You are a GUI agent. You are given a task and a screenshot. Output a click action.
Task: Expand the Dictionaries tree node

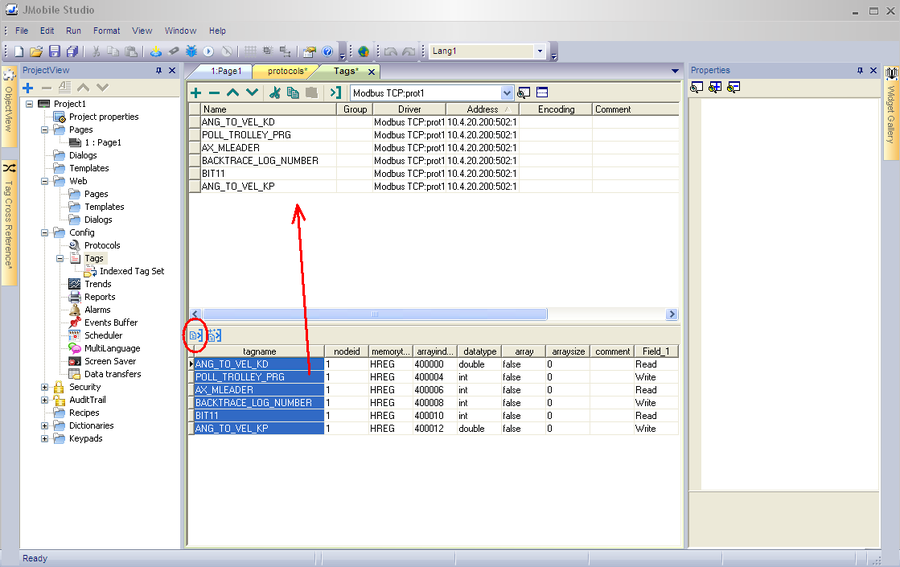click(x=45, y=425)
